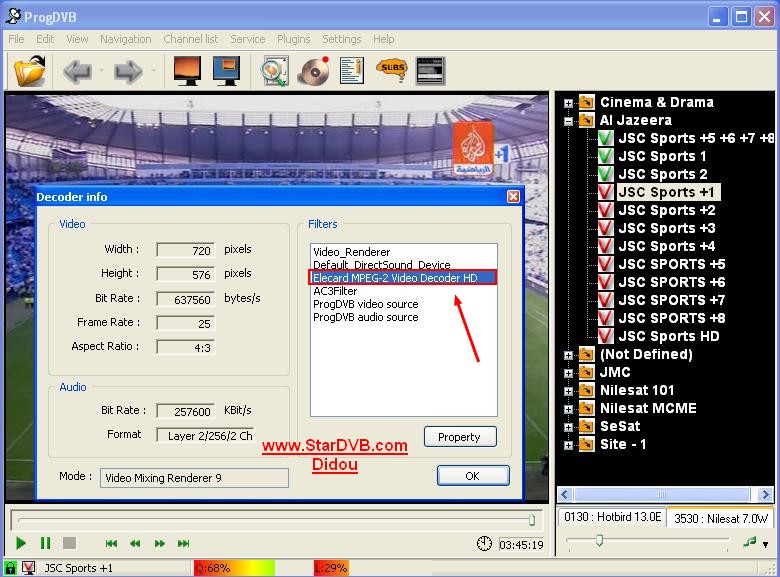Image resolution: width=780 pixels, height=577 pixels.
Task: Open the teletext toolbar icon
Action: [430, 71]
